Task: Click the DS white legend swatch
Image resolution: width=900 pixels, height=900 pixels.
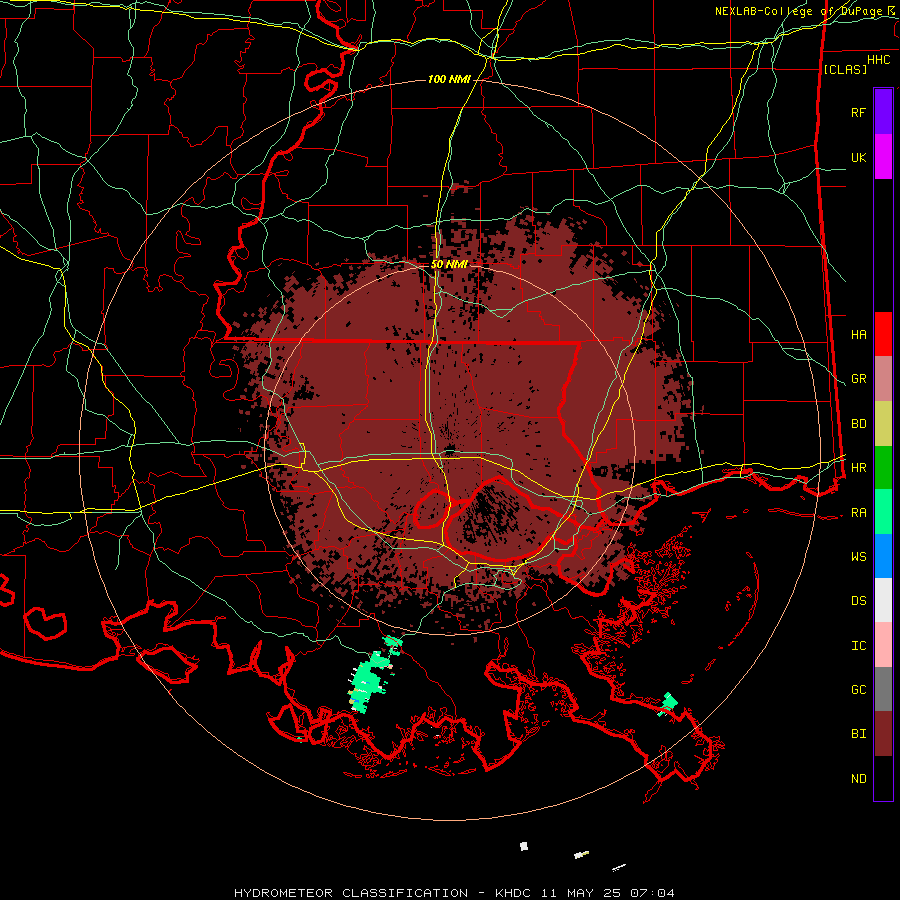Action: [883, 600]
